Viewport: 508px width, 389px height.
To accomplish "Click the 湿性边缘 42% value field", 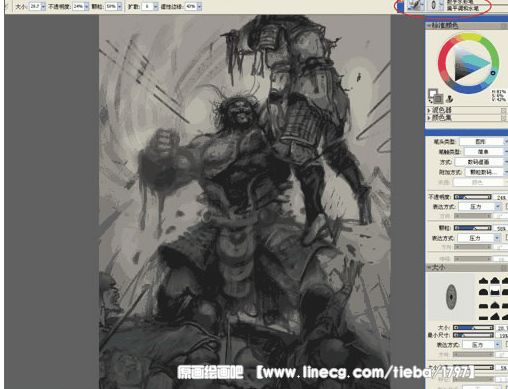I will (191, 6).
